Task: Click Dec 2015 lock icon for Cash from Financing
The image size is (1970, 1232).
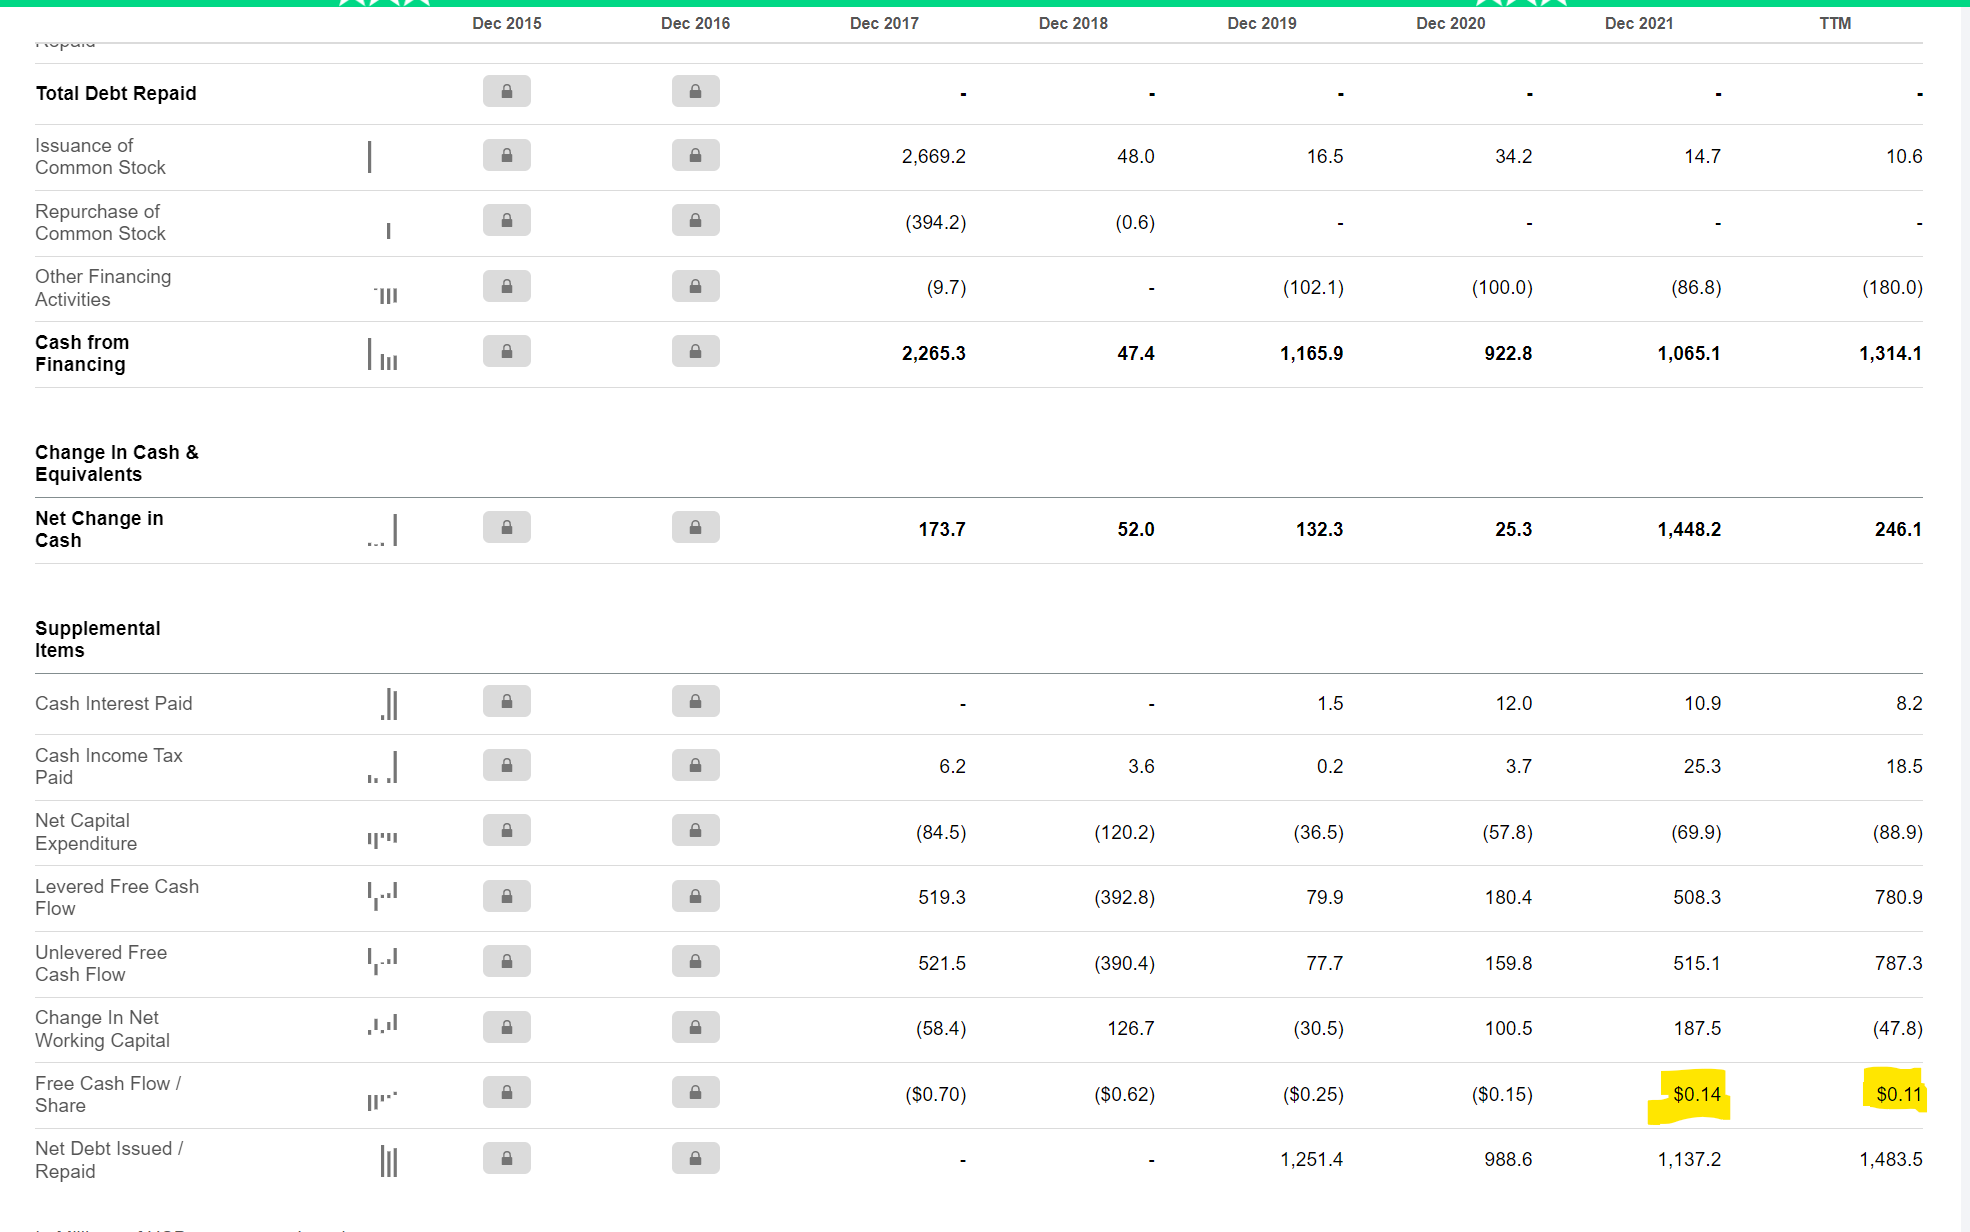Action: tap(507, 352)
